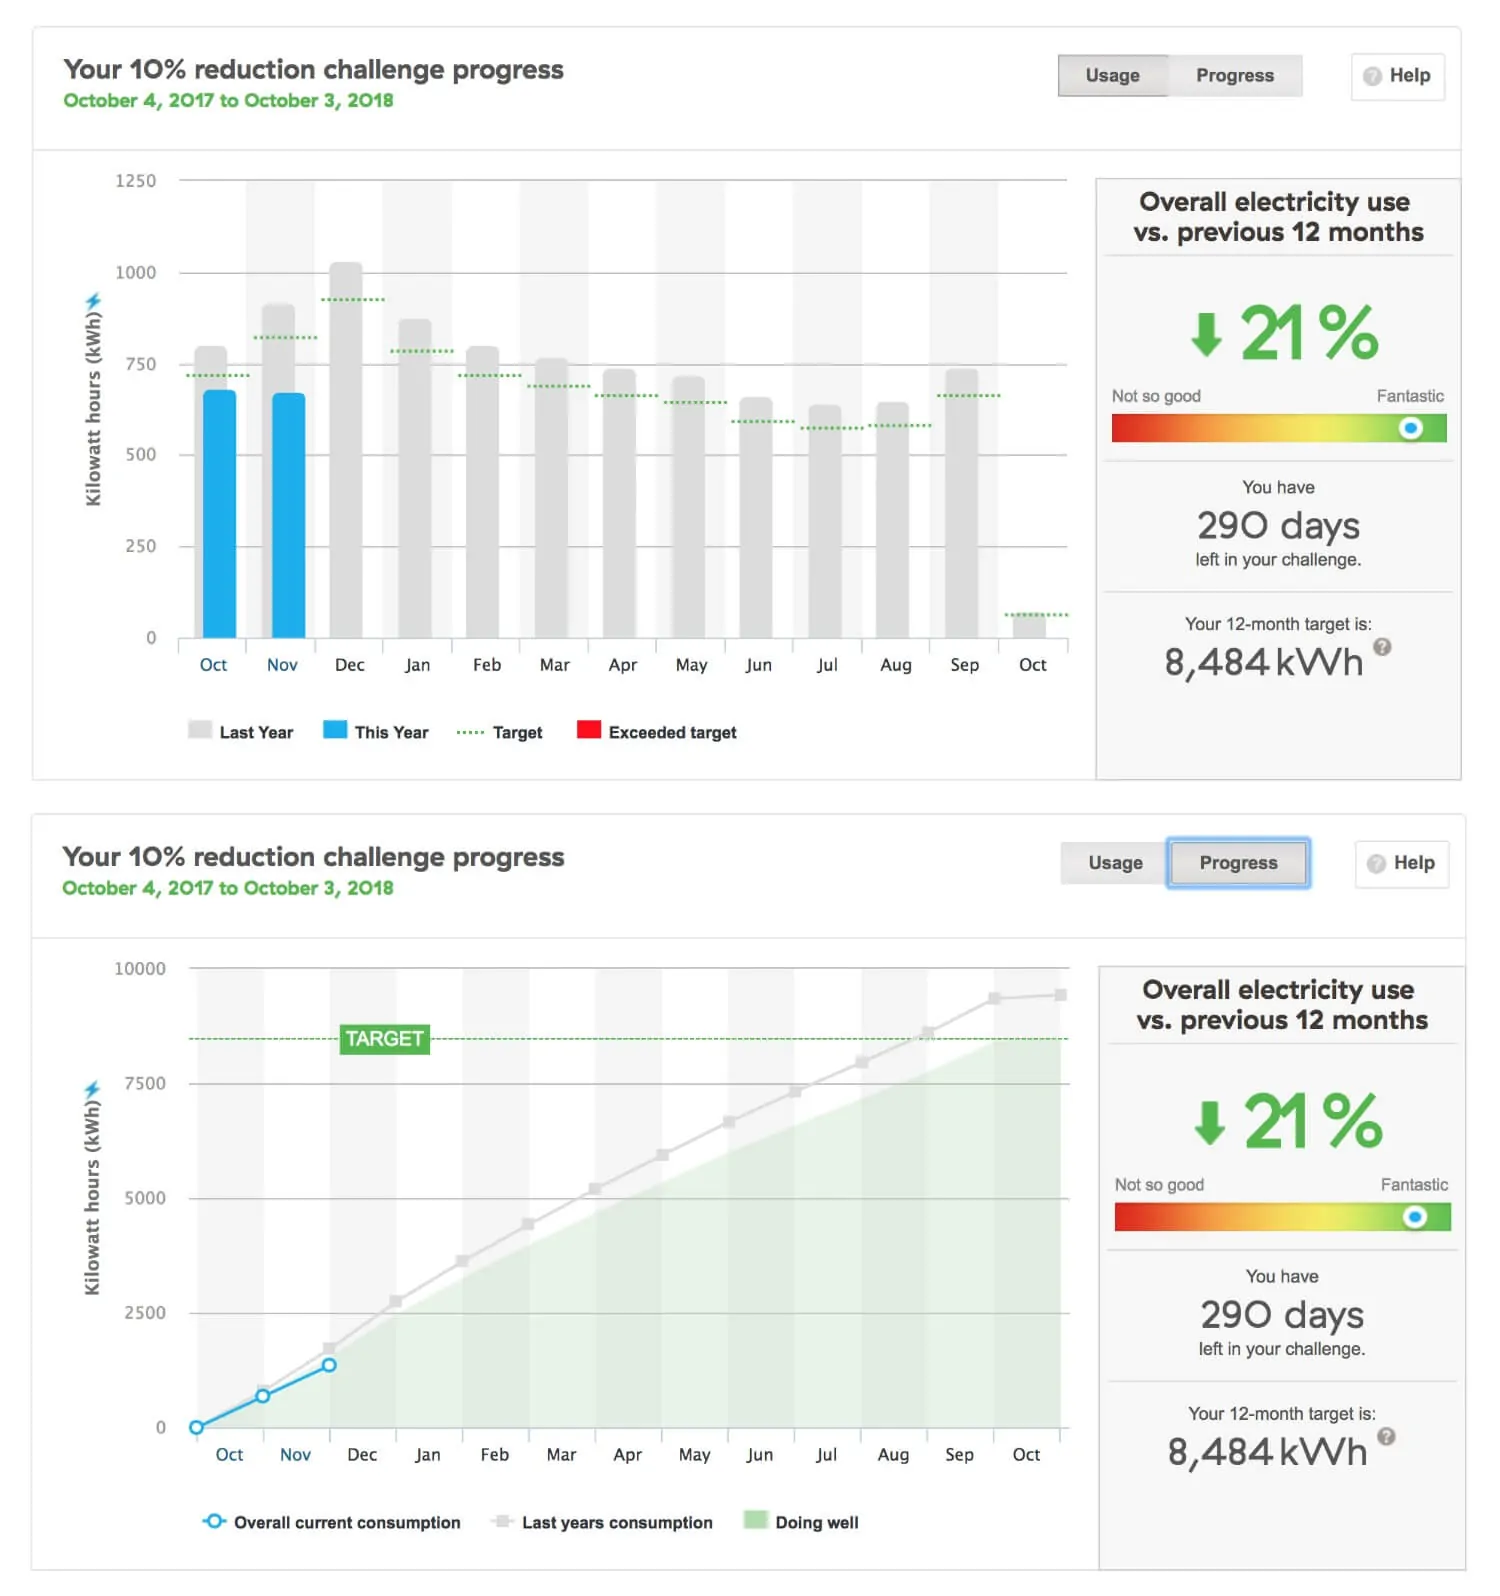Click the blue October bar for this year
This screenshot has height=1596, width=1500.
(220, 514)
